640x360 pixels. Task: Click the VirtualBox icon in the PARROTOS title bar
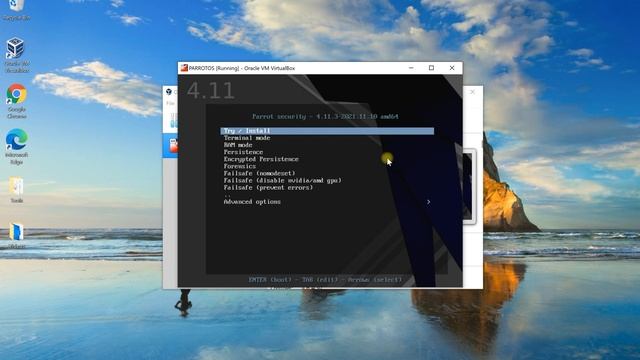point(184,68)
